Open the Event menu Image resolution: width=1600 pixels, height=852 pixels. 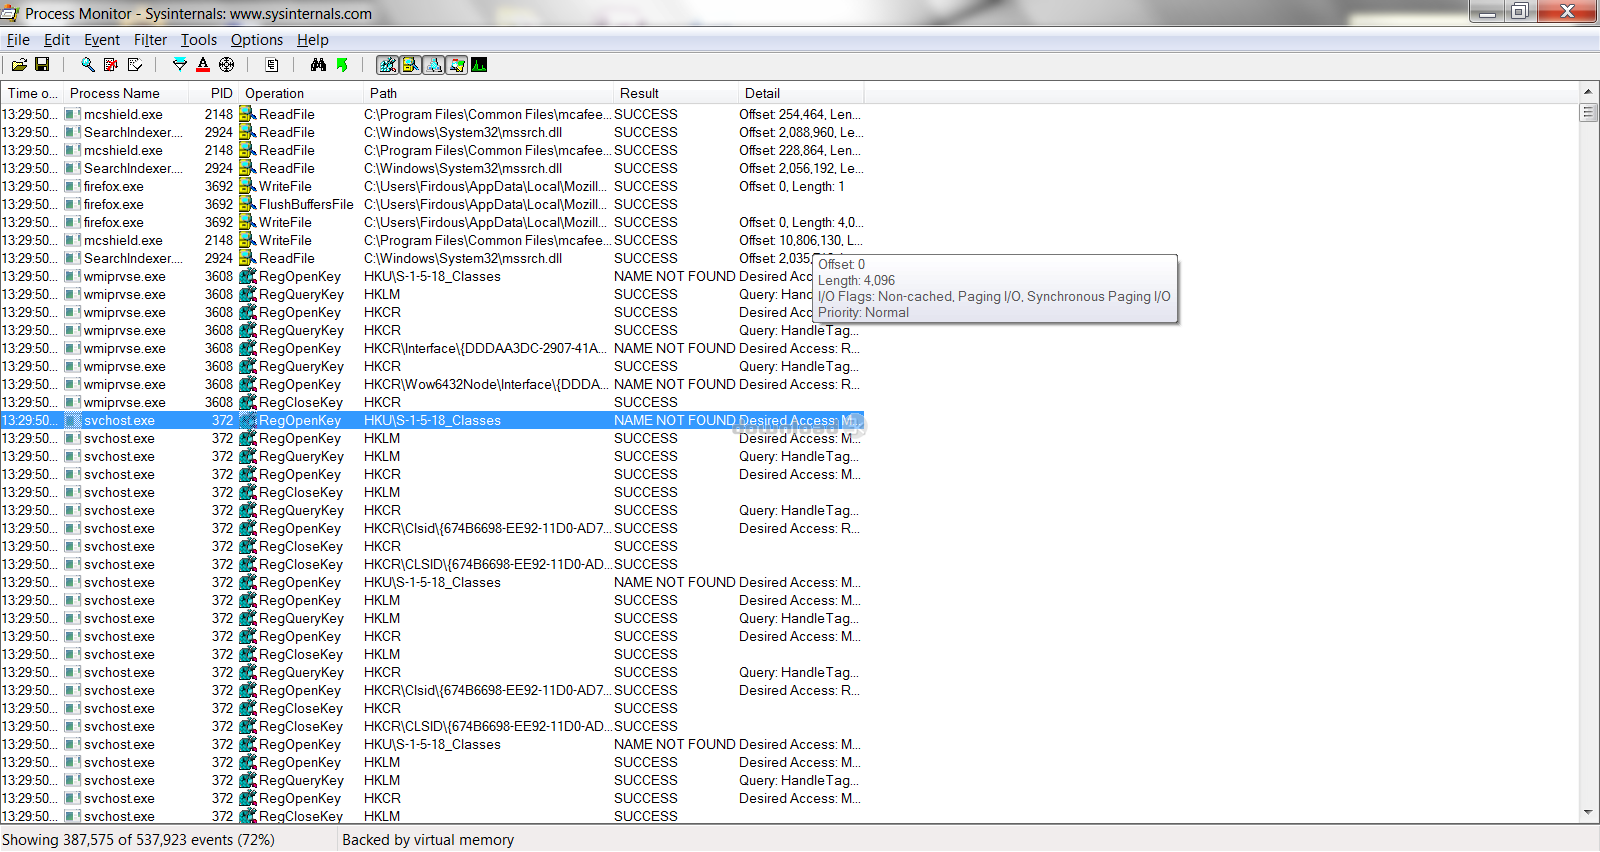(x=102, y=40)
